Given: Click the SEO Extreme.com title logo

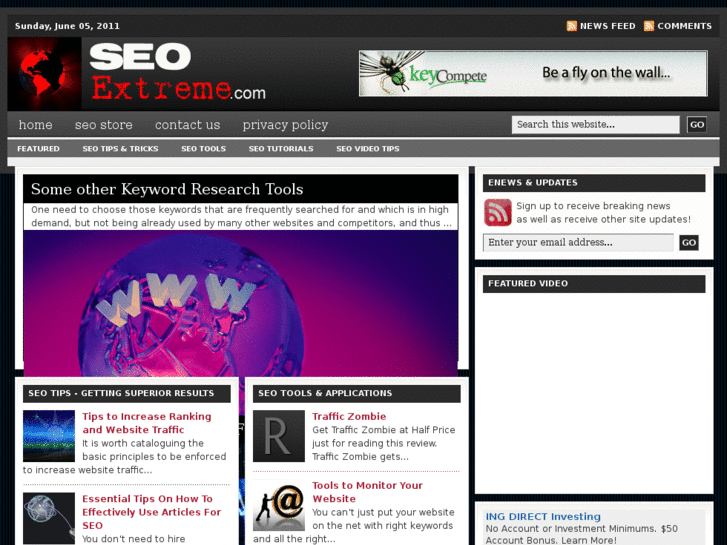Looking at the screenshot, I should point(178,72).
